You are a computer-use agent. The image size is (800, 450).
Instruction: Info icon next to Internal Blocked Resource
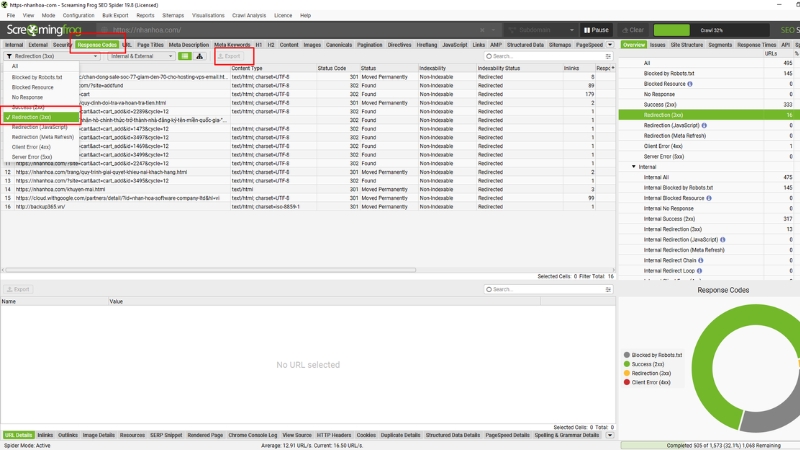point(709,198)
